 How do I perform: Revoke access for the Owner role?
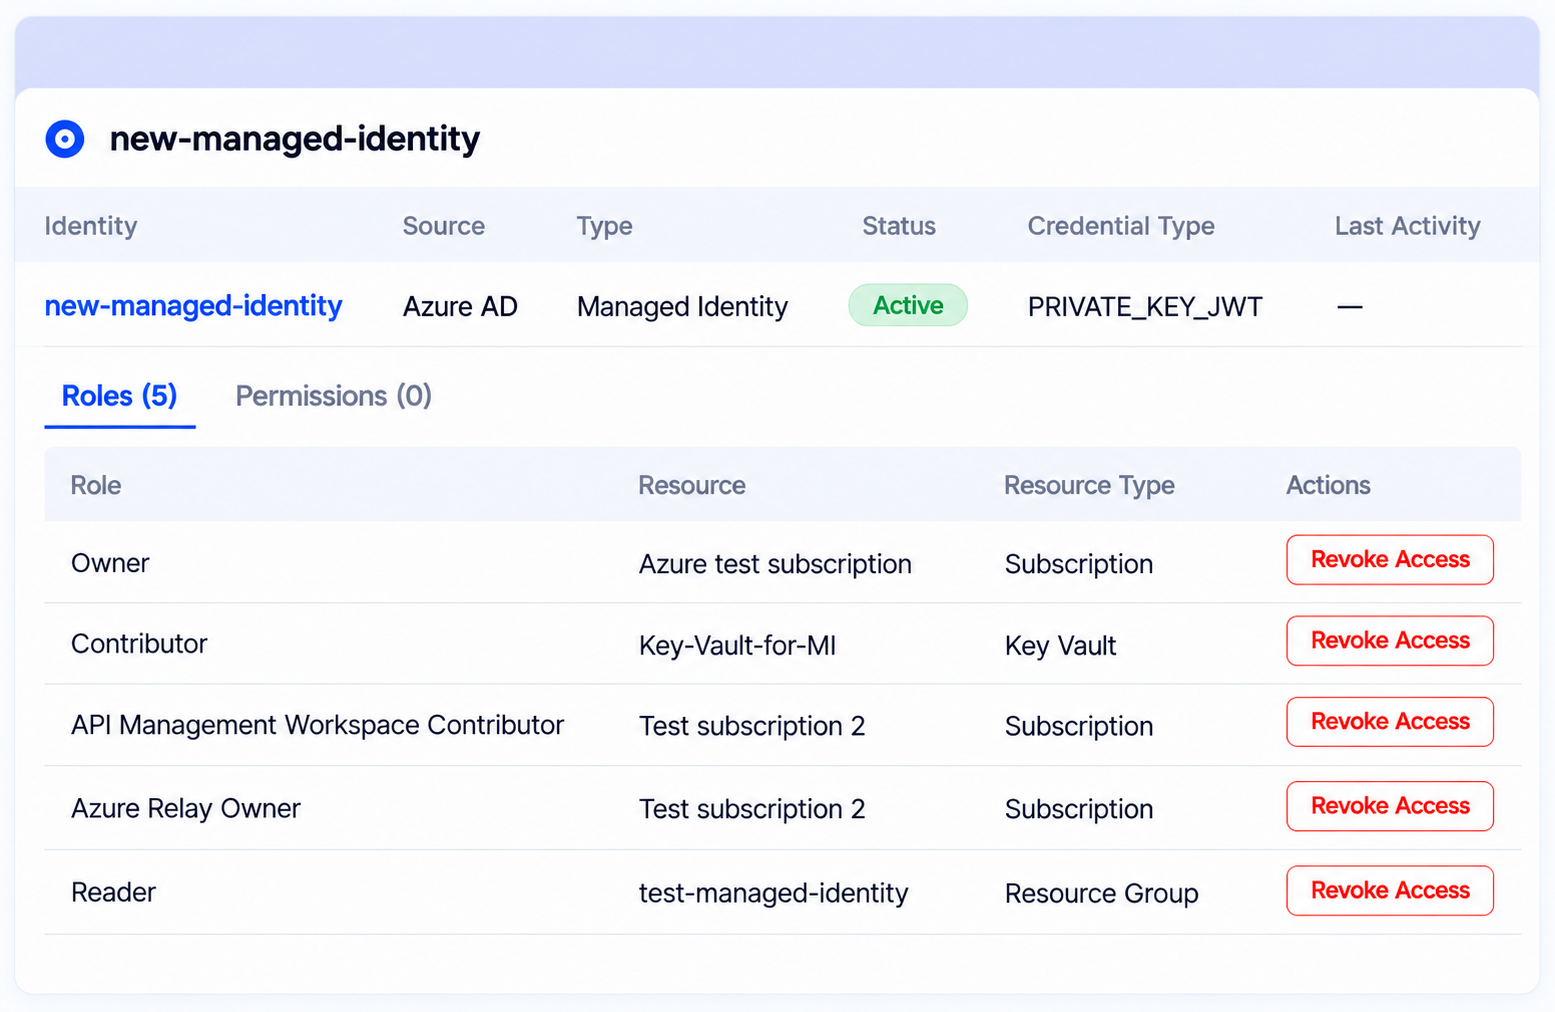(1390, 560)
